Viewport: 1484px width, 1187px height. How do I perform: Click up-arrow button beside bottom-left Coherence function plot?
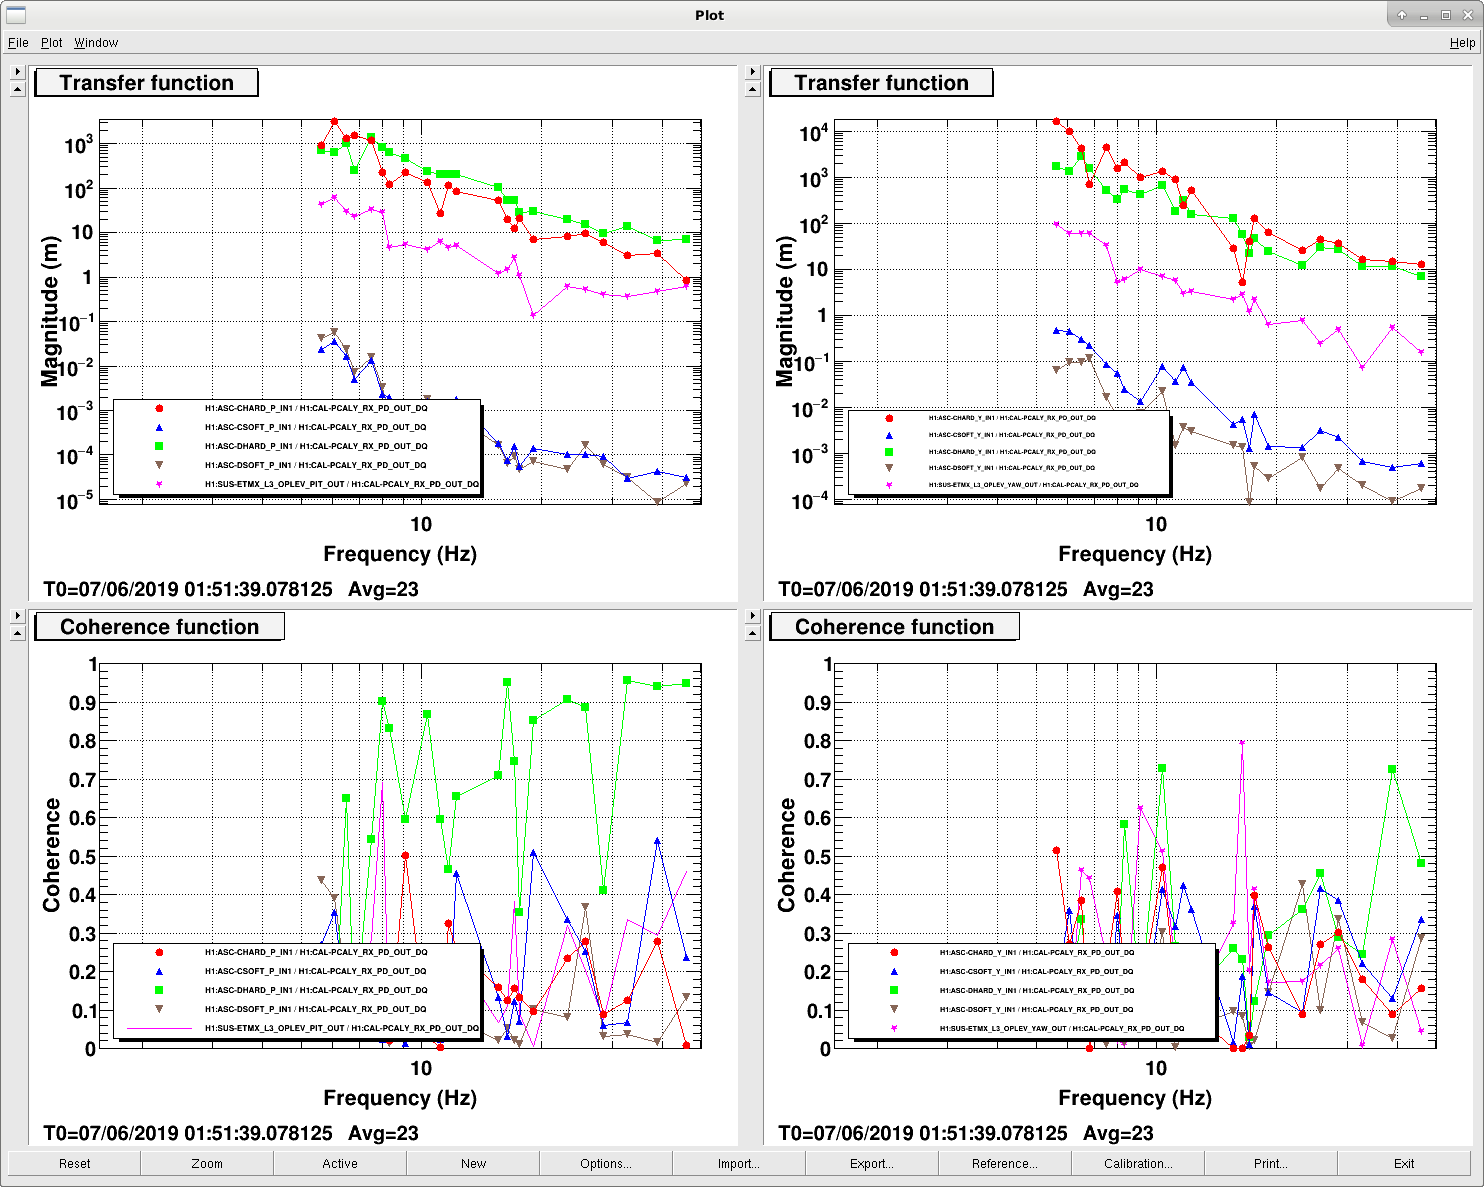[17, 633]
